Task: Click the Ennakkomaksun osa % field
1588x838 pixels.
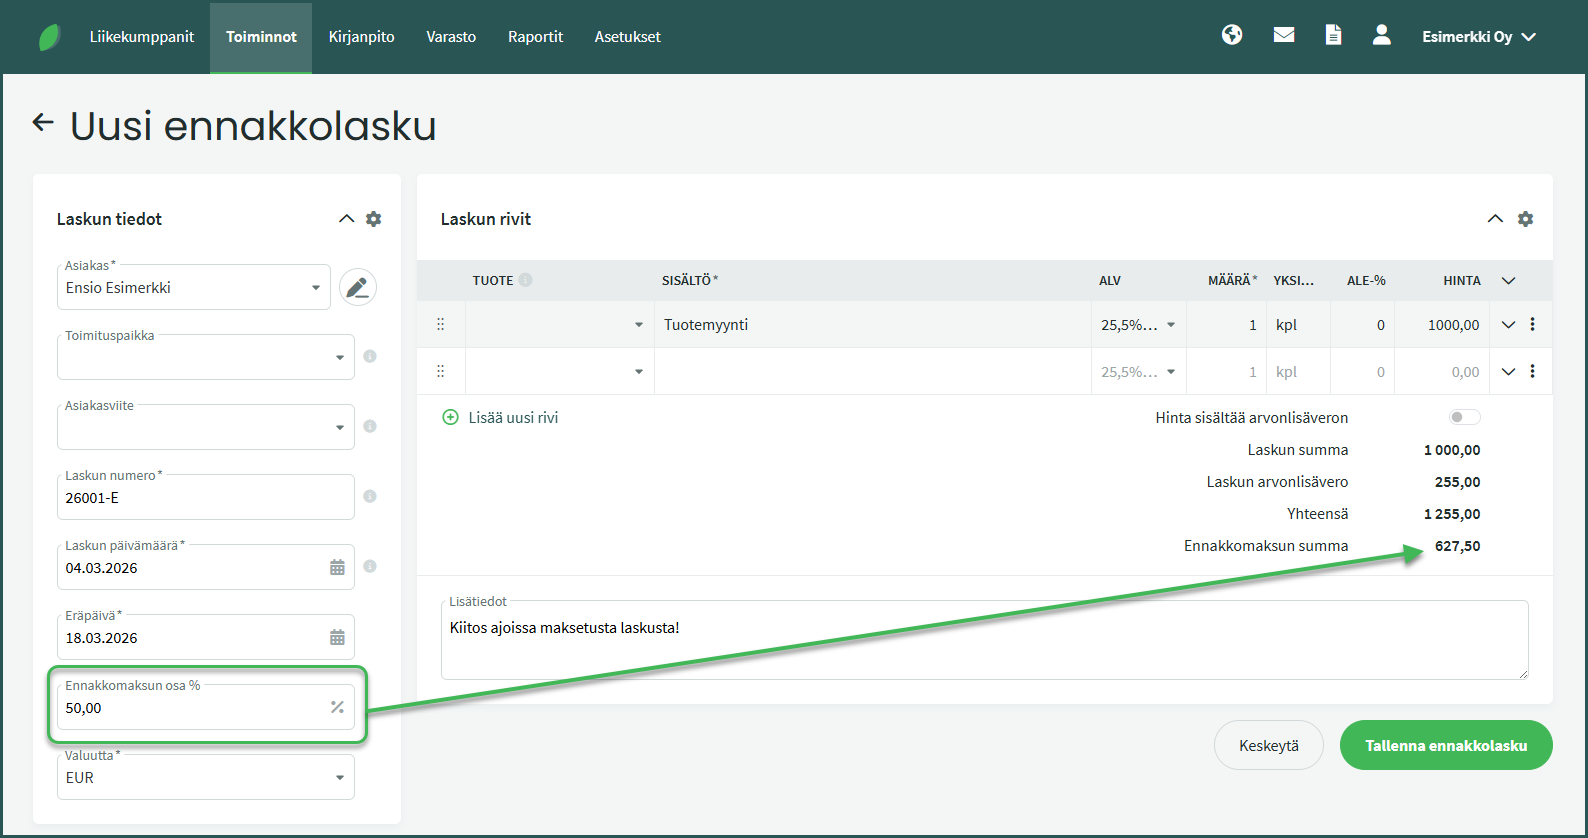Action: pyautogui.click(x=206, y=707)
